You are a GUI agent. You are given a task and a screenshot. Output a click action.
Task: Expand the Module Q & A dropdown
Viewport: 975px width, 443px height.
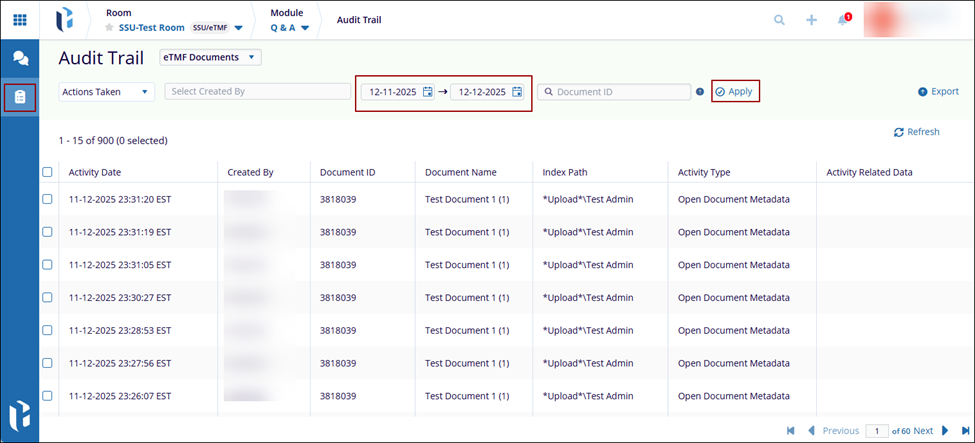tap(290, 28)
